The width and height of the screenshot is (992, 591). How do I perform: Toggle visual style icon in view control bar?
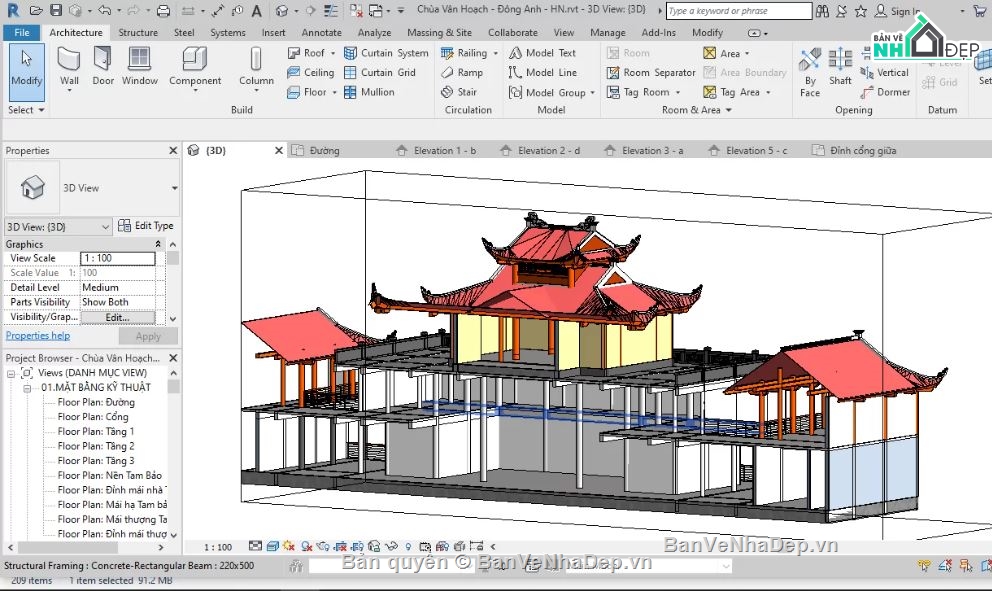[272, 546]
